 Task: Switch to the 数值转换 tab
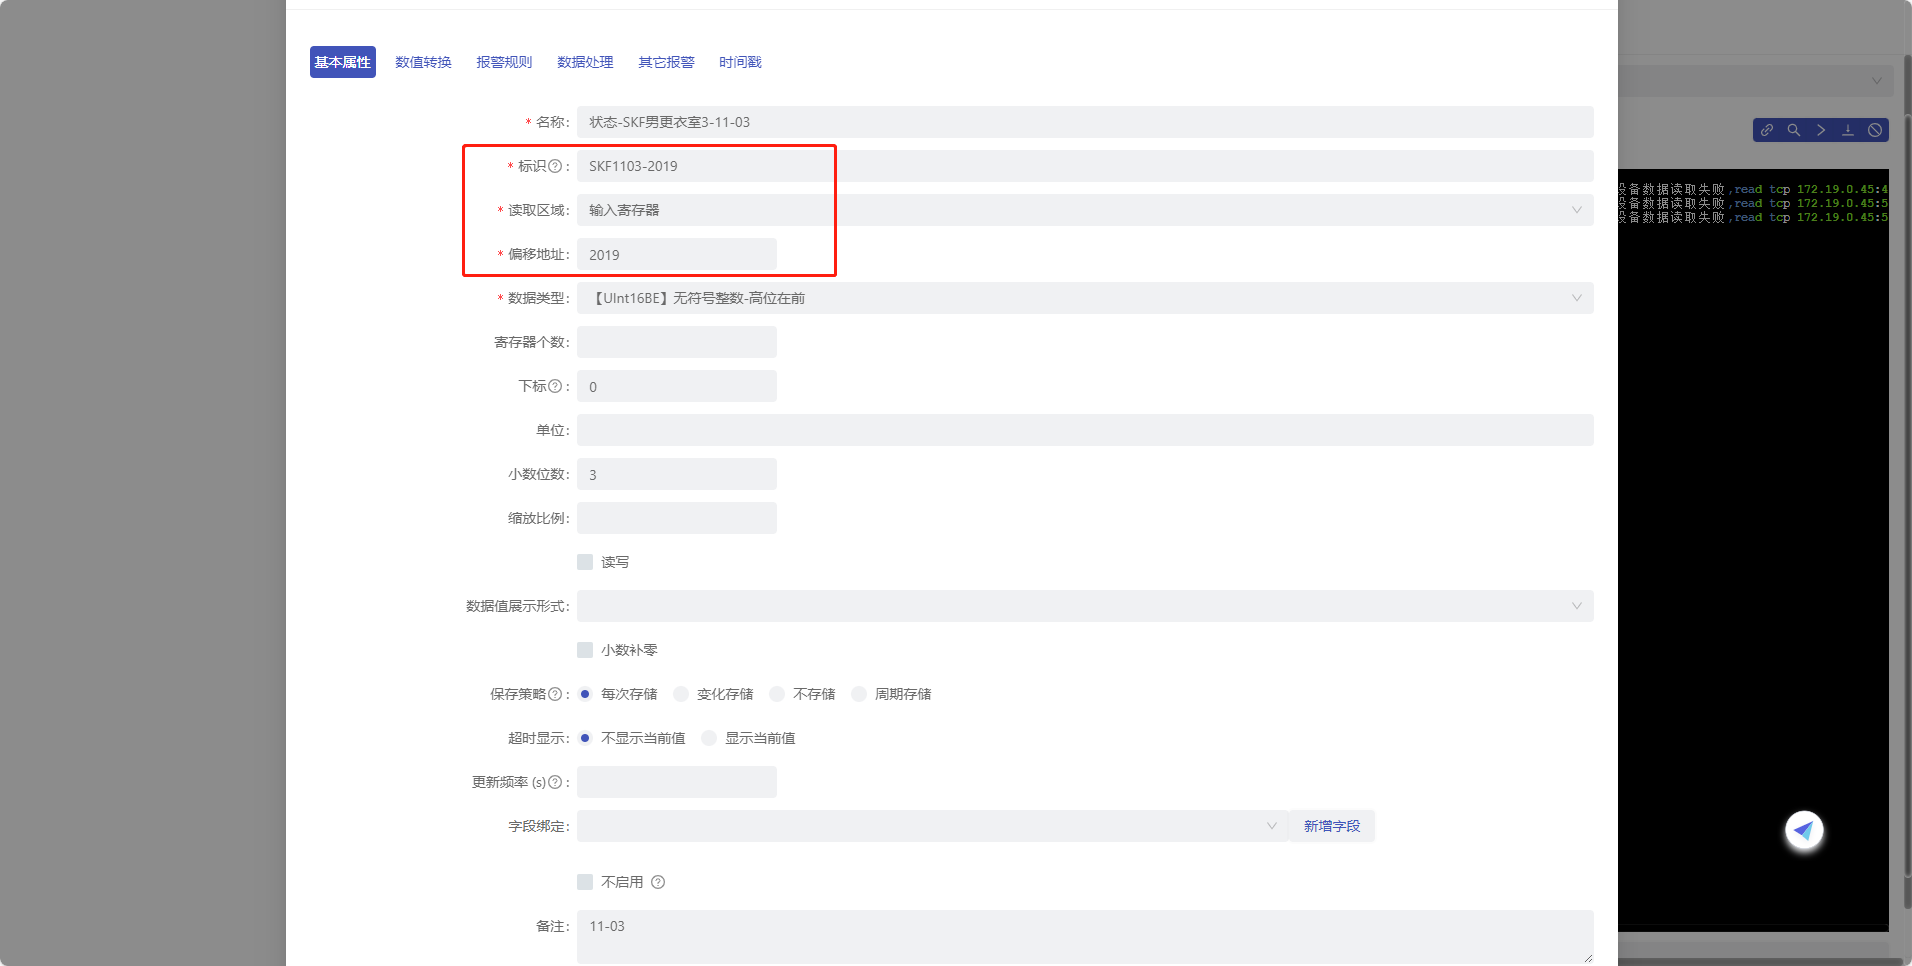point(423,62)
